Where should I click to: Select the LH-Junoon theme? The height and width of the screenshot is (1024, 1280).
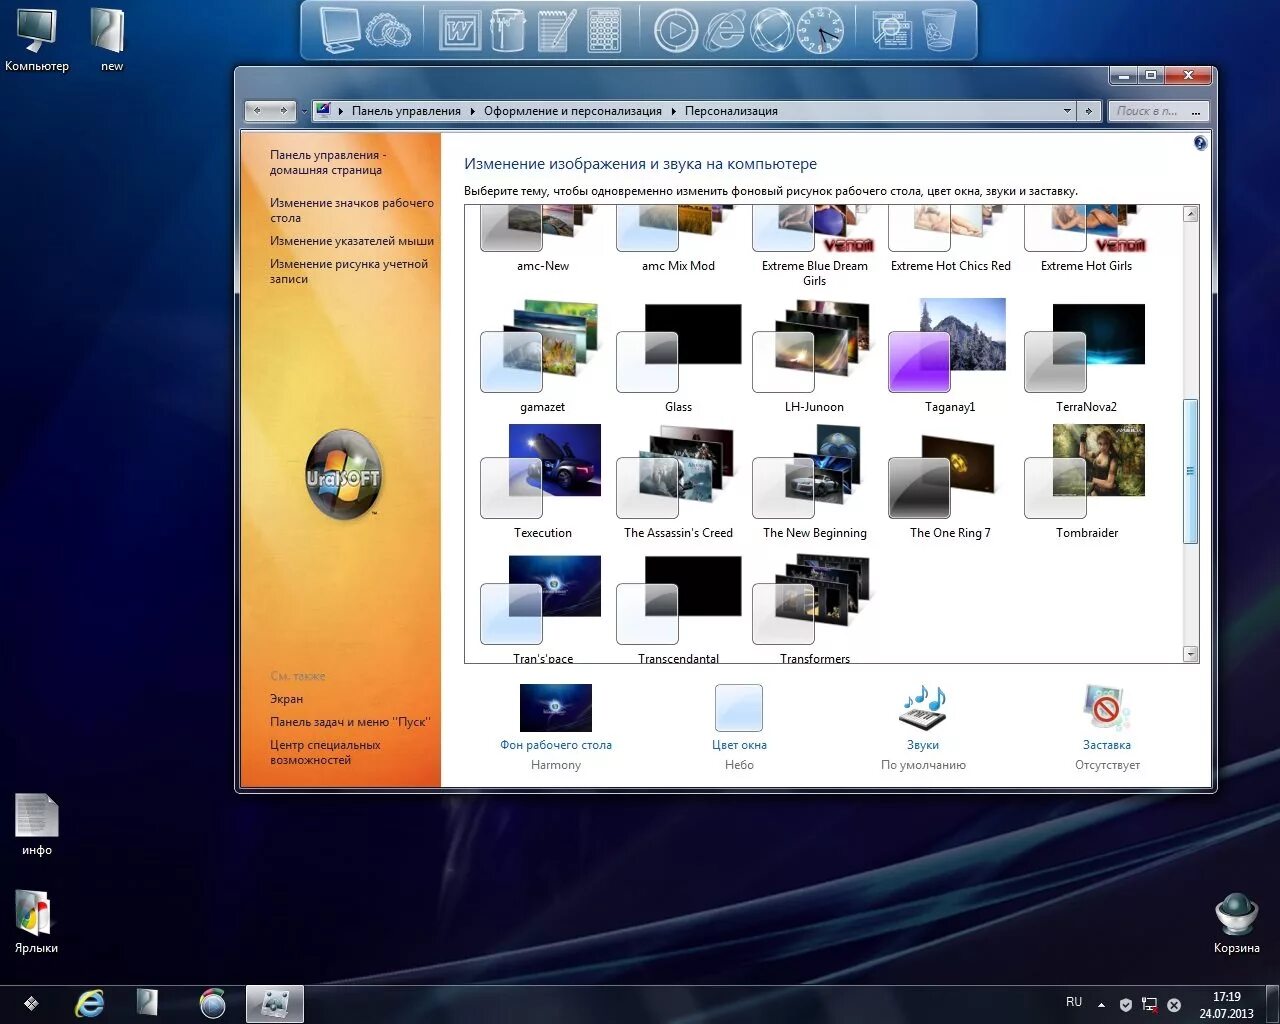coord(815,357)
